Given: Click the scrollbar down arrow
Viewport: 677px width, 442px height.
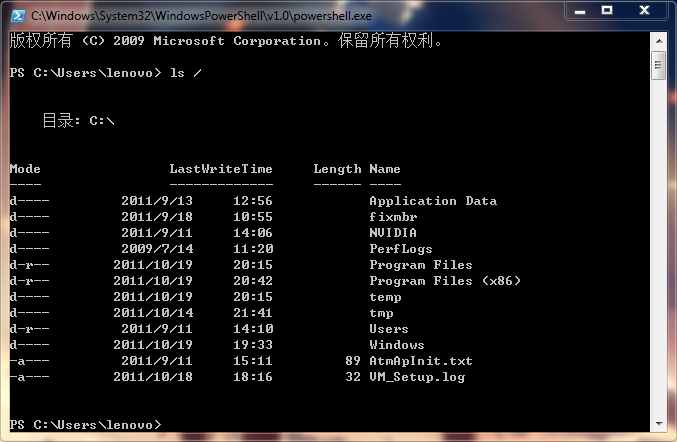Looking at the screenshot, I should pos(658,425).
